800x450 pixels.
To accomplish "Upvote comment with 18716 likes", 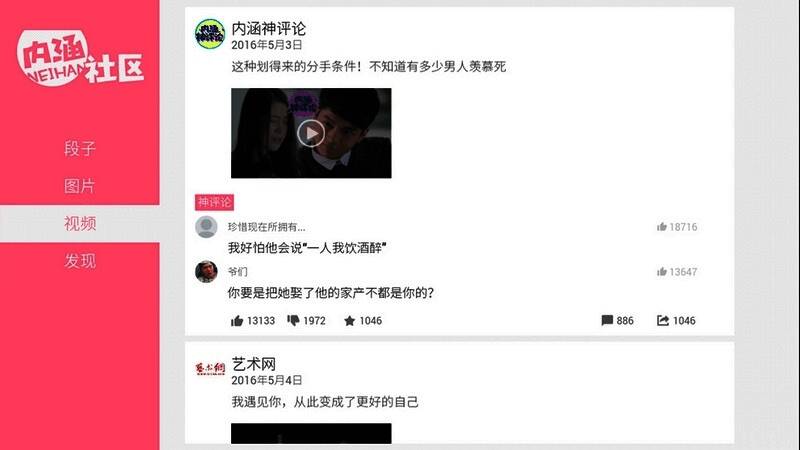I will 677,227.
